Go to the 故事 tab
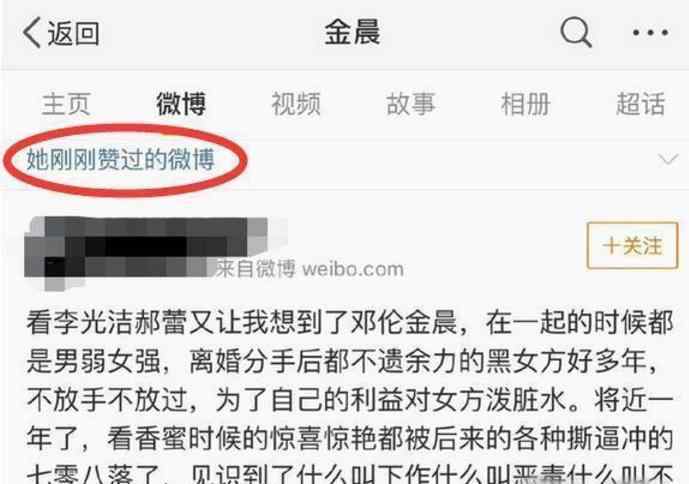The width and height of the screenshot is (689, 484). tap(410, 104)
